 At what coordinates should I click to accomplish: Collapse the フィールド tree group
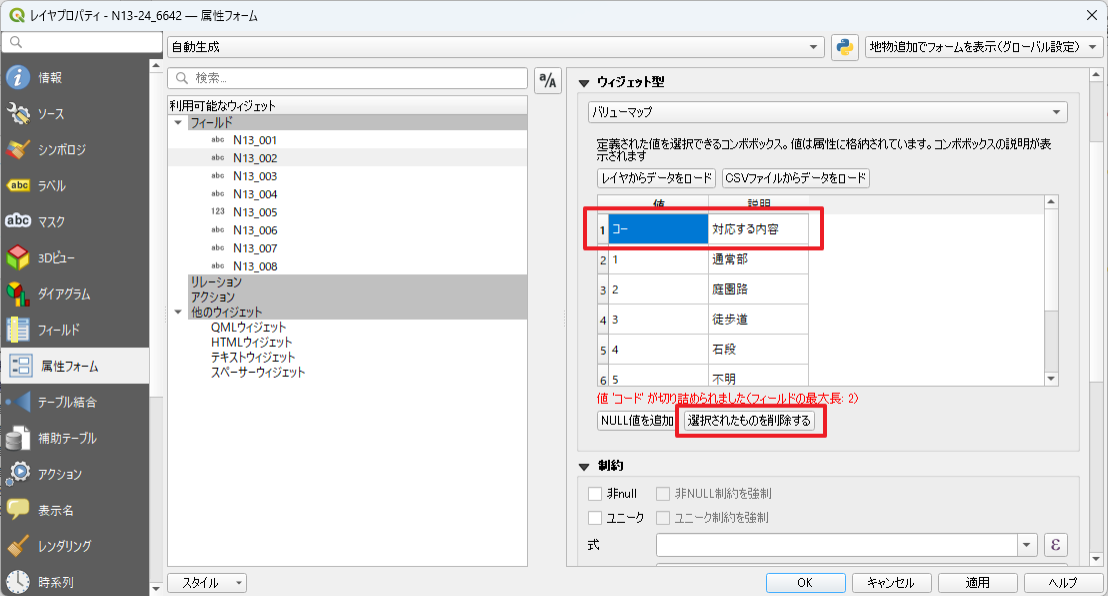point(179,122)
